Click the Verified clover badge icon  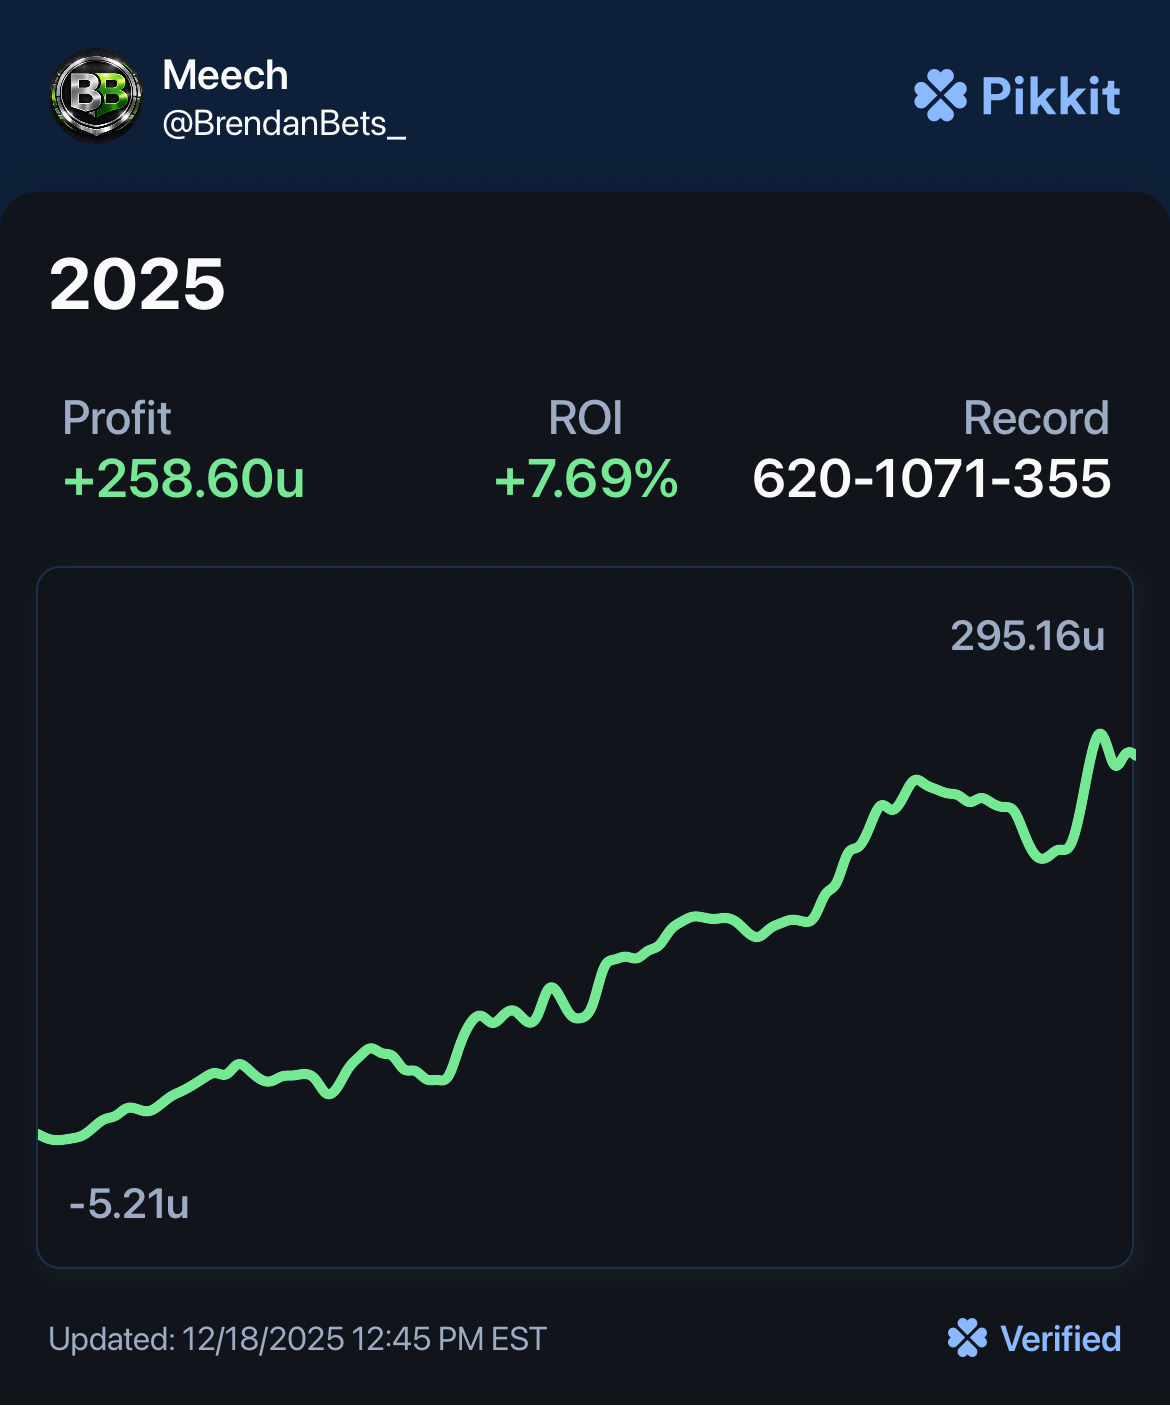tap(967, 1338)
